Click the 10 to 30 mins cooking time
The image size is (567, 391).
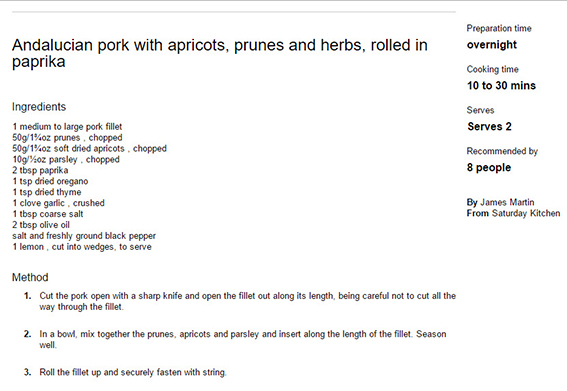[501, 86]
